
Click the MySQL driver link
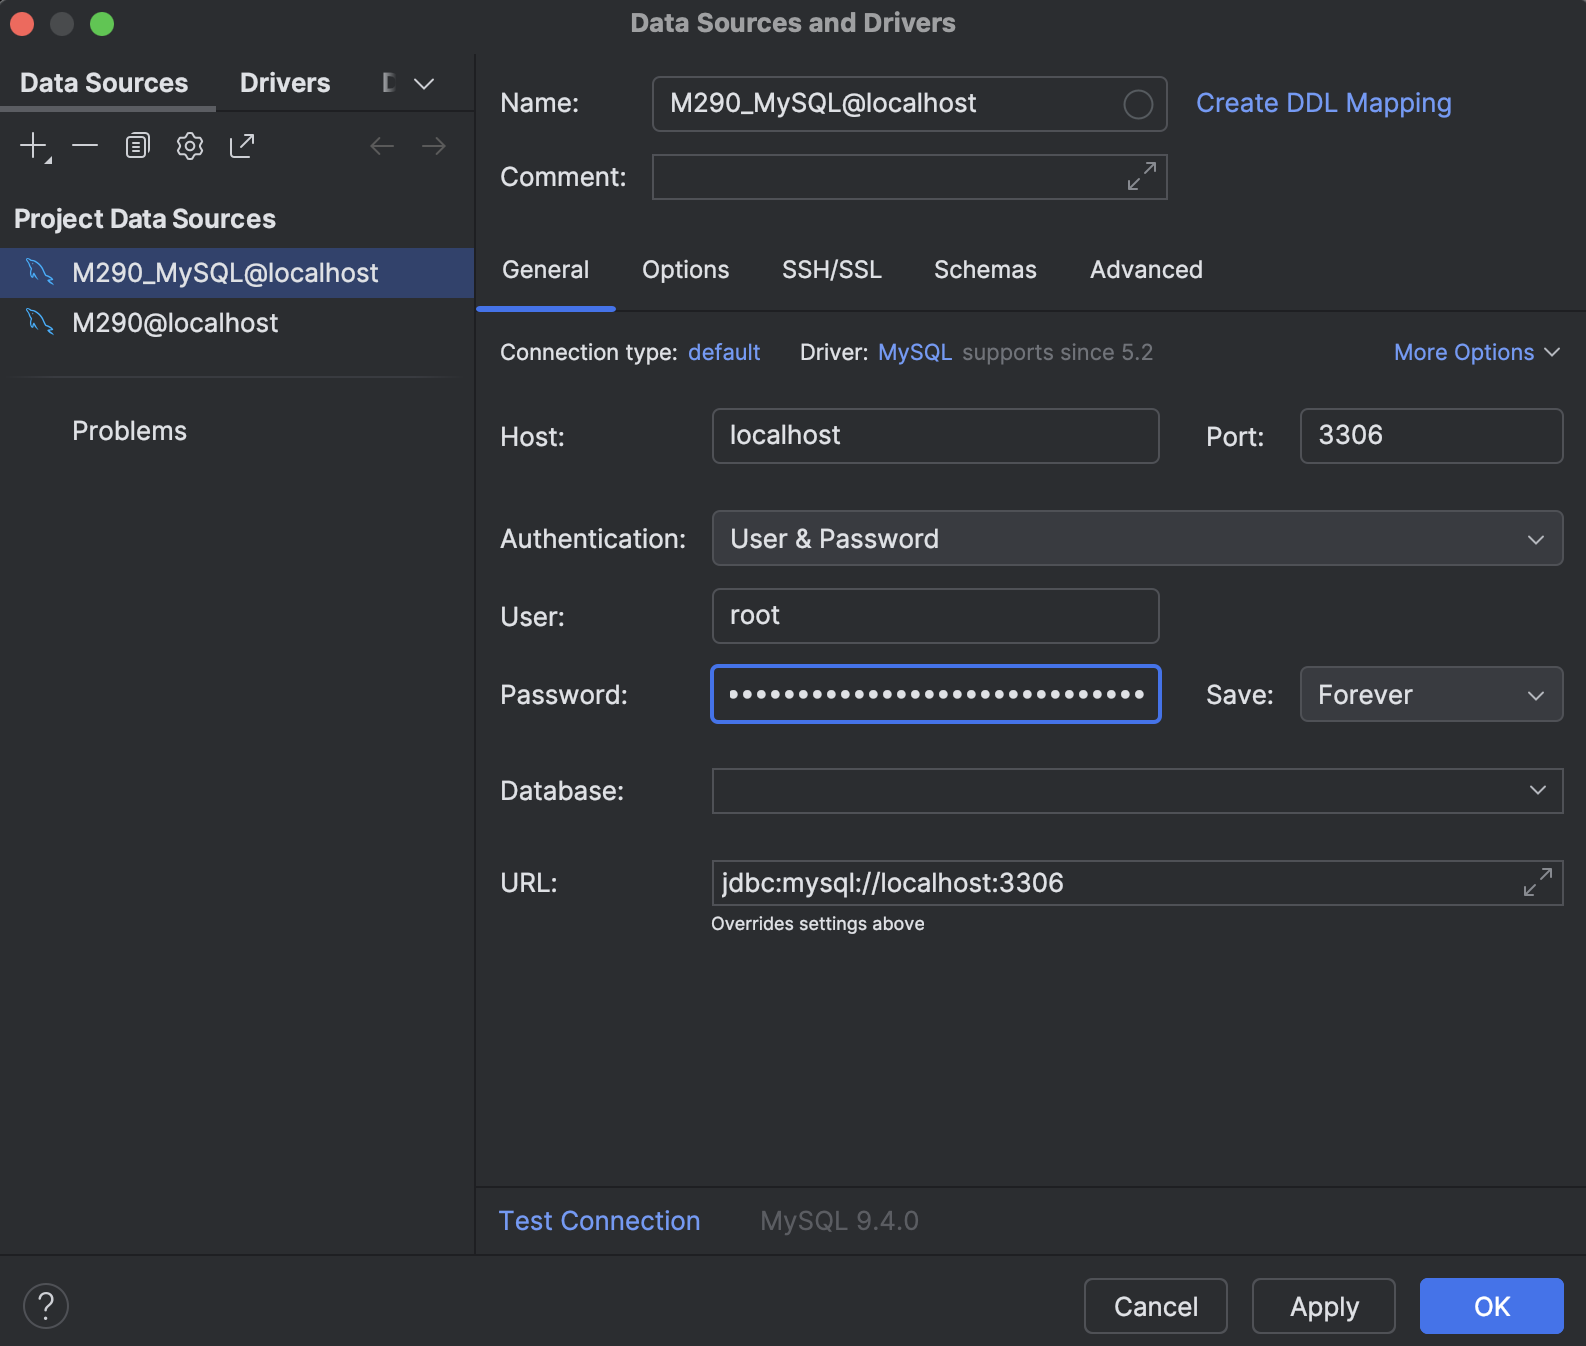point(915,352)
